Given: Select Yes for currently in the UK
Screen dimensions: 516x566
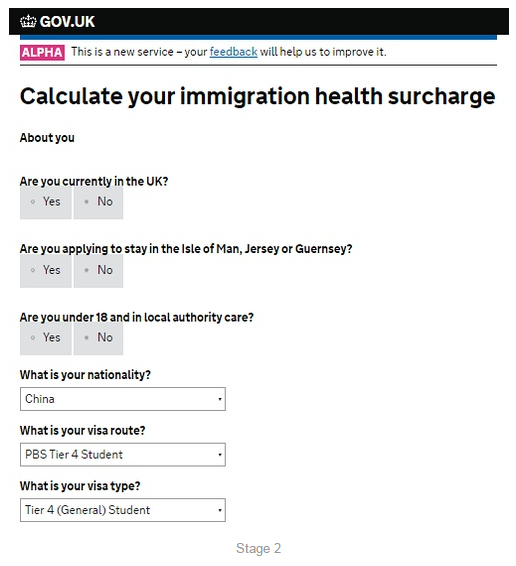Looking at the screenshot, I should [45, 202].
